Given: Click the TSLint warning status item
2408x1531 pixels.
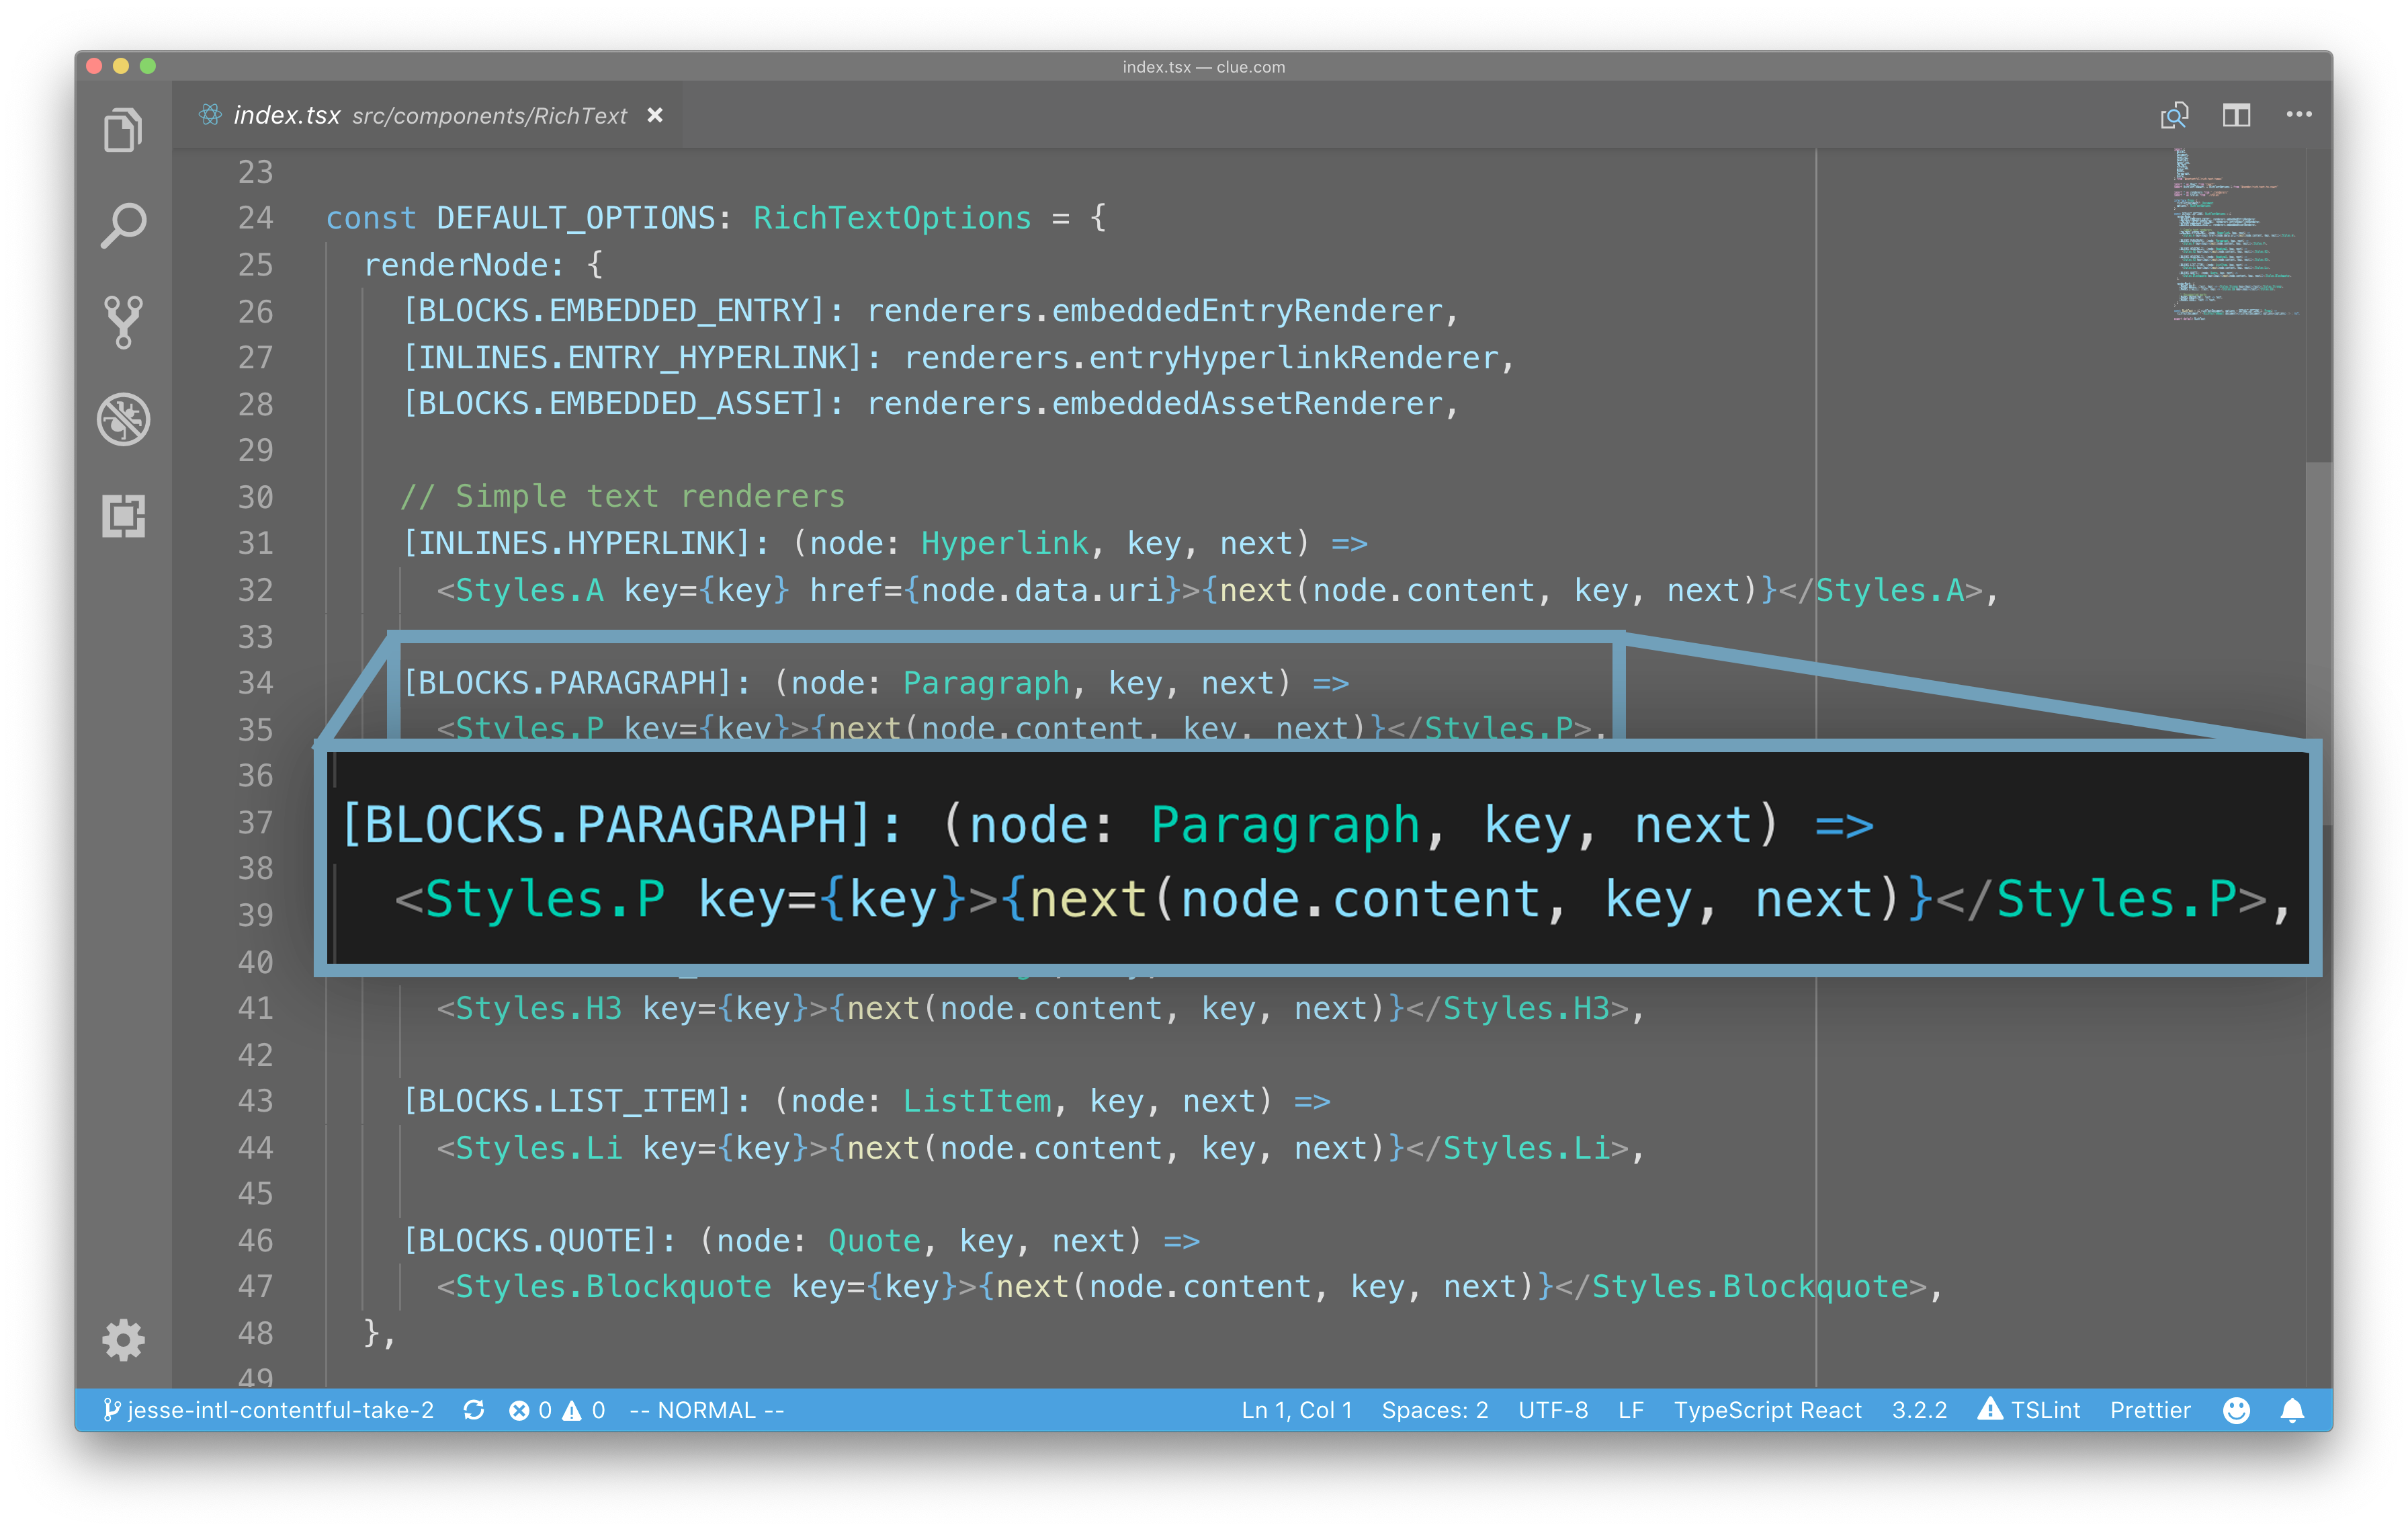Looking at the screenshot, I should coord(2029,1410).
